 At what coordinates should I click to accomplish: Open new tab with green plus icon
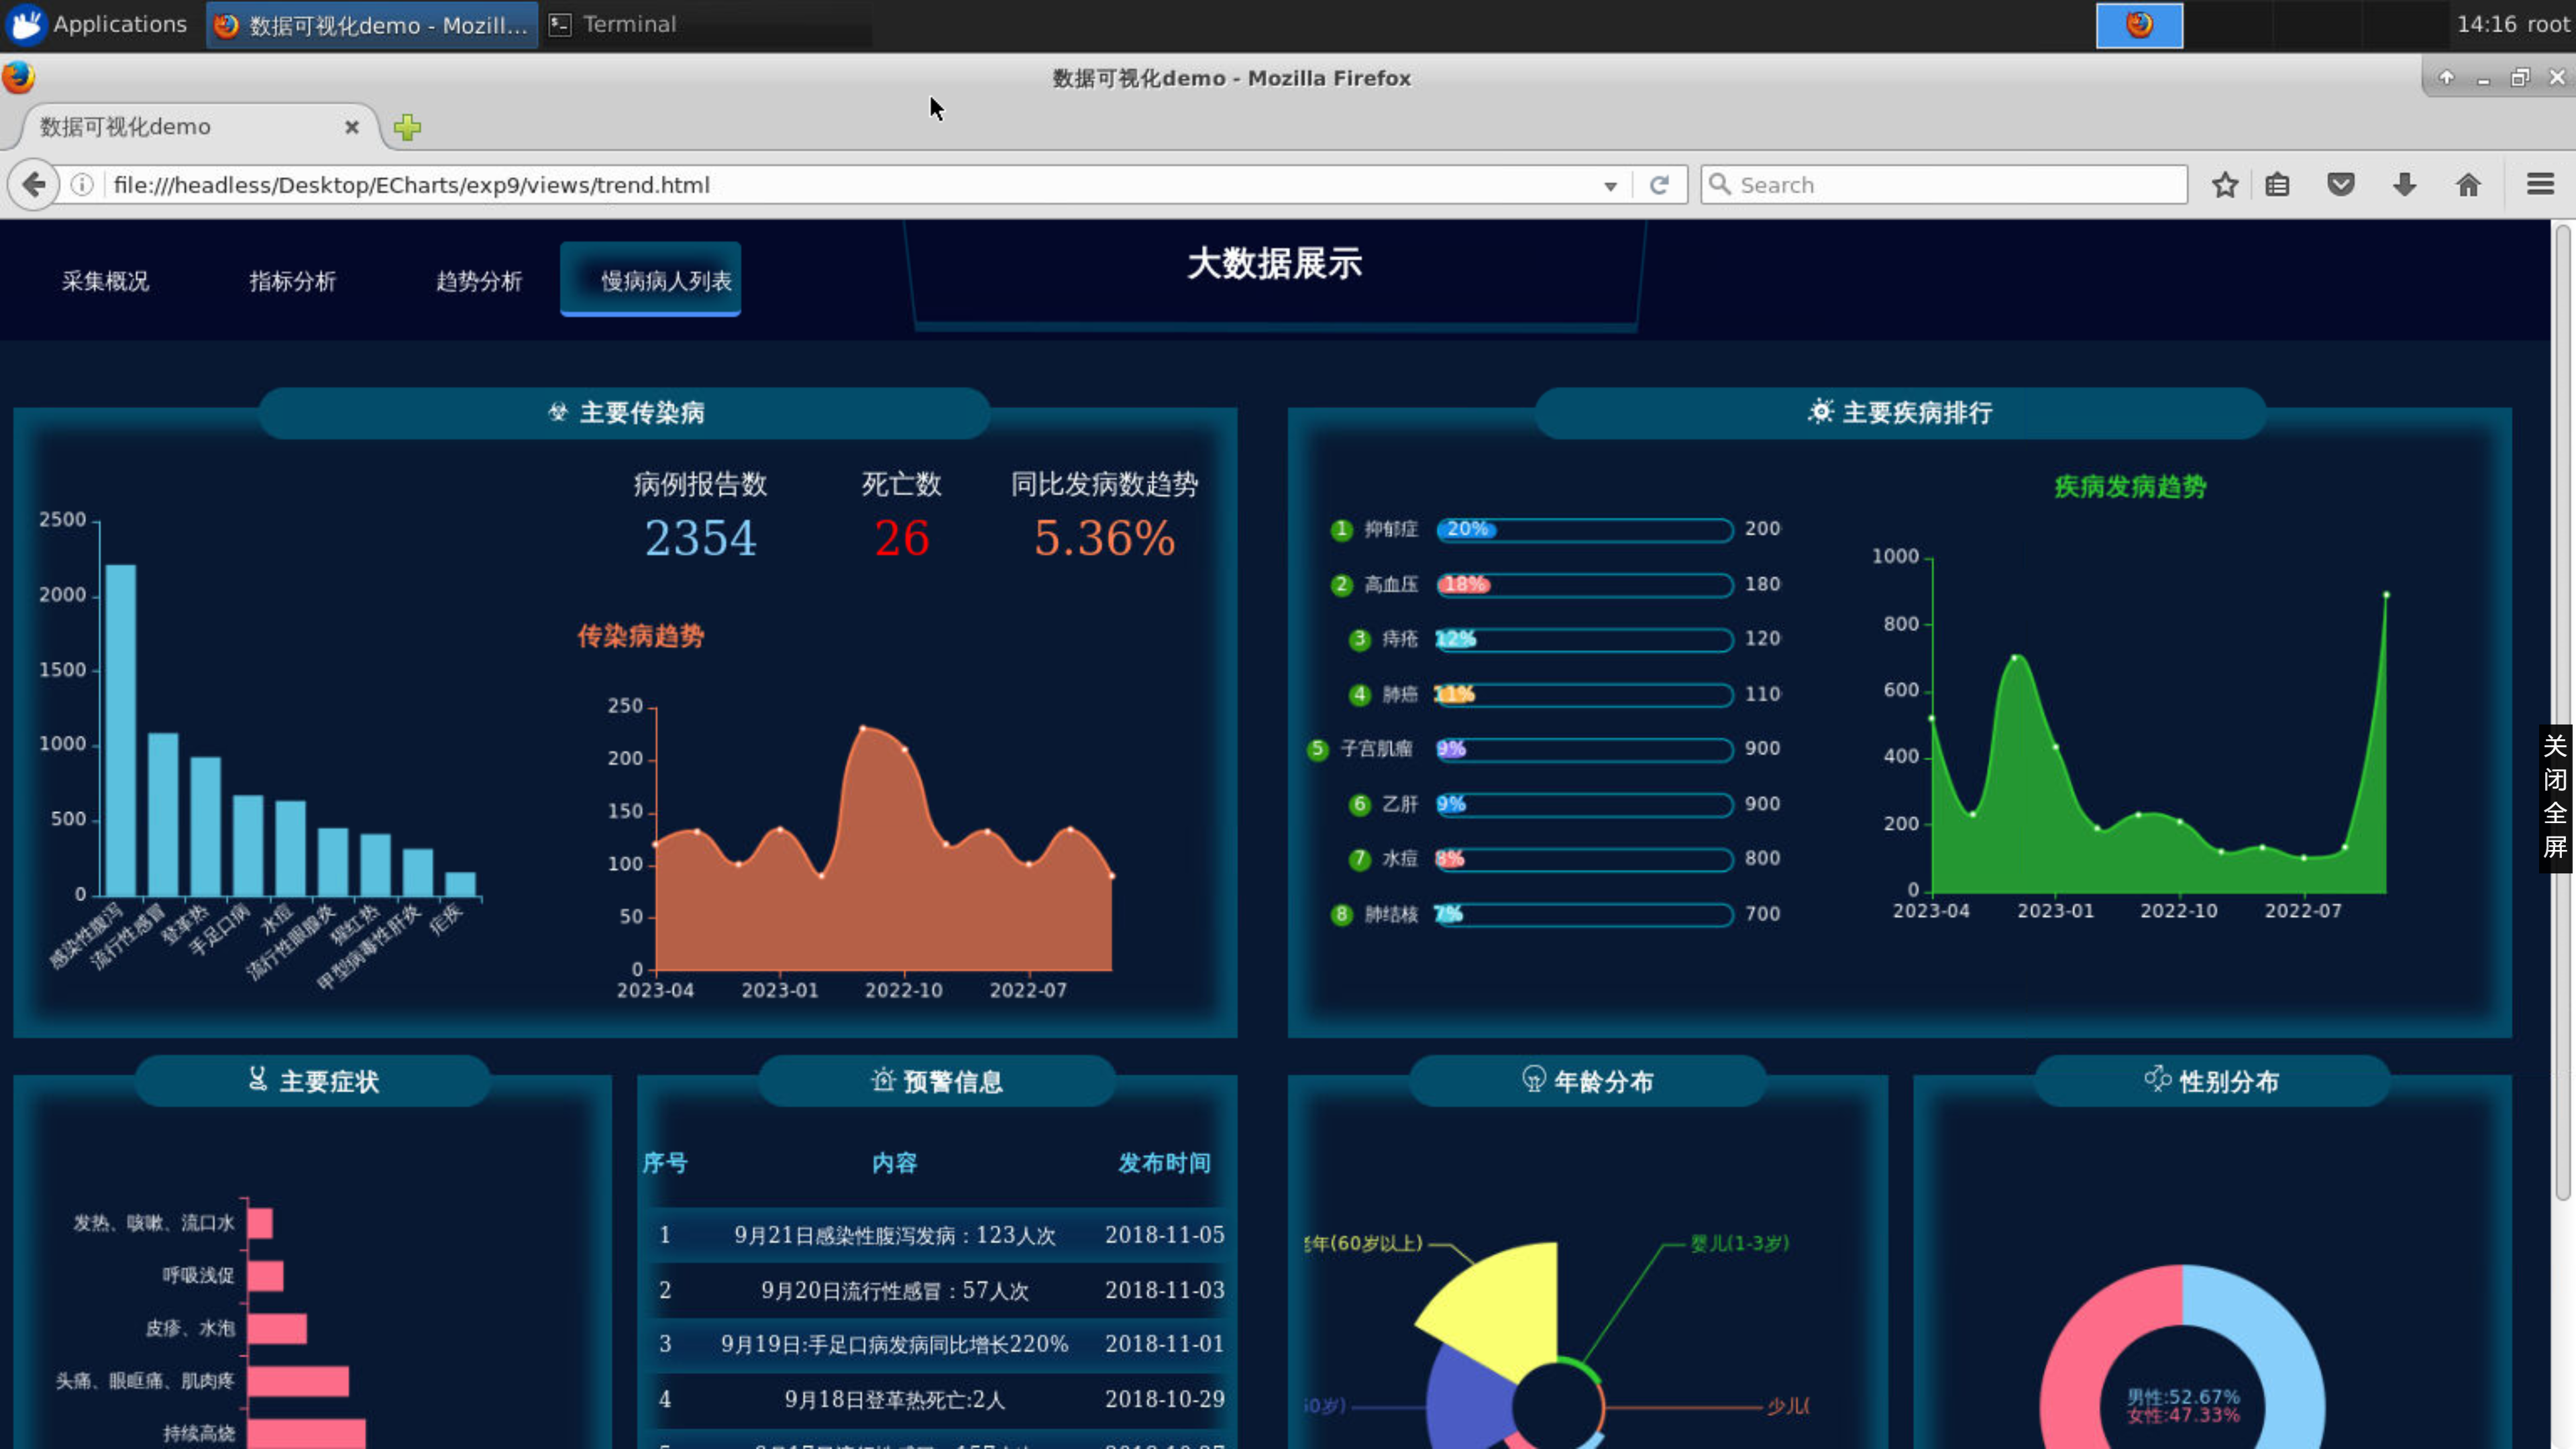[x=407, y=127]
